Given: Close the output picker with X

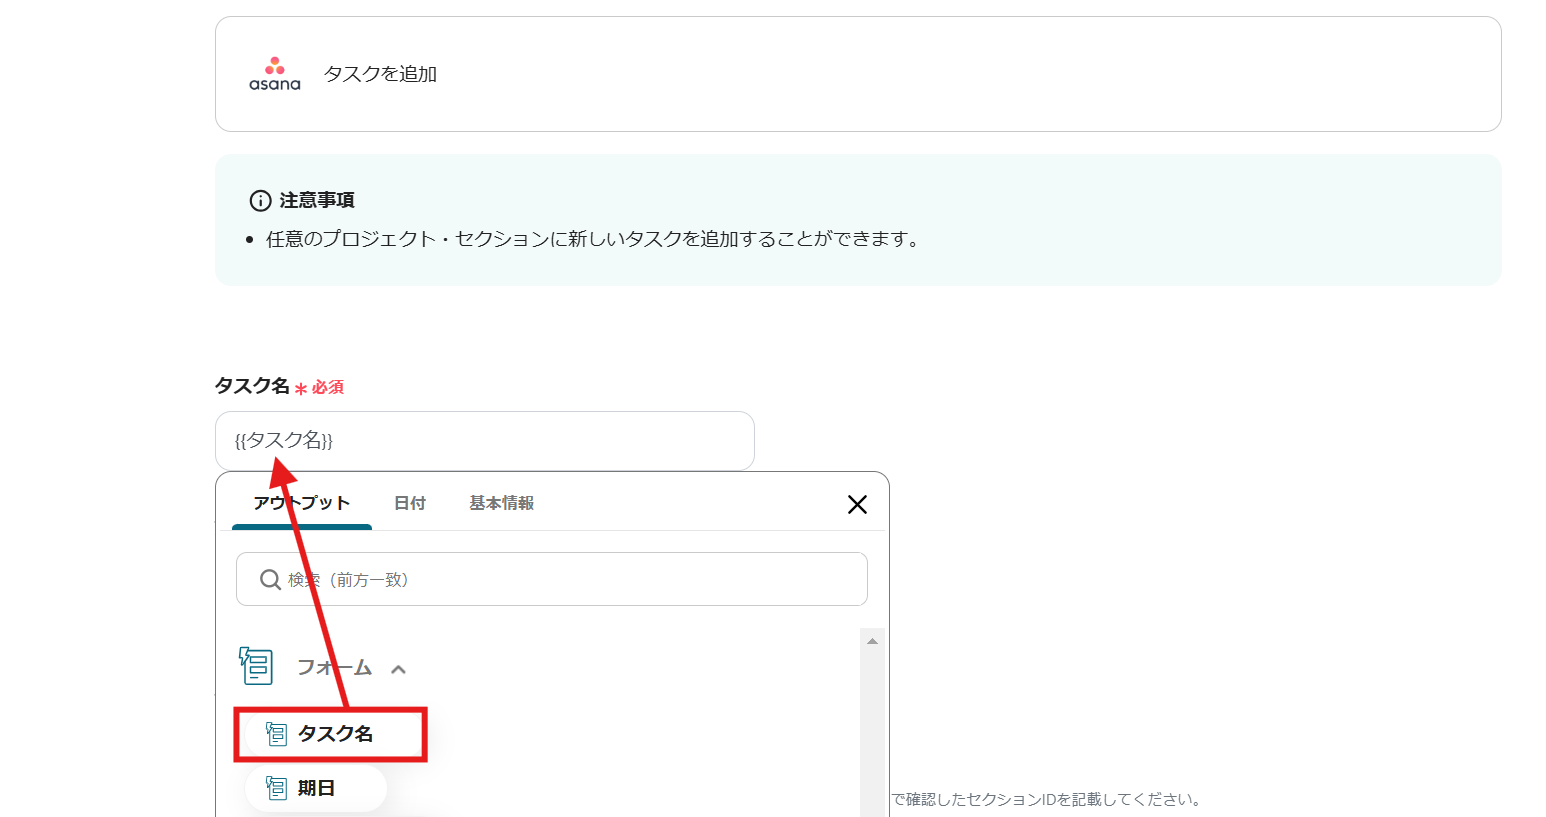Looking at the screenshot, I should point(857,505).
